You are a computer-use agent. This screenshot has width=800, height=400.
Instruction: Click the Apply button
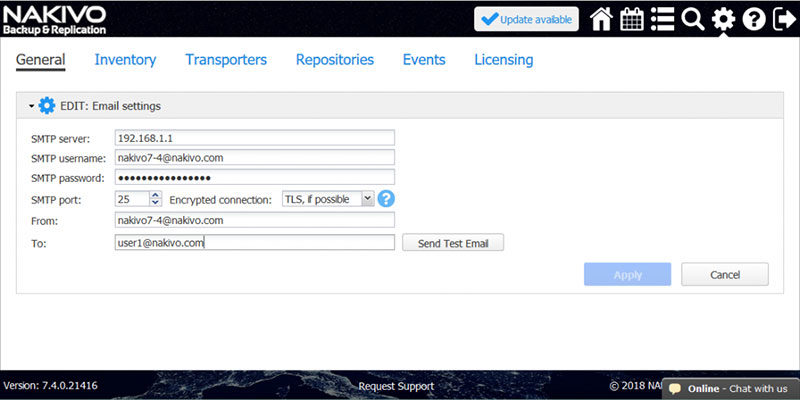(x=628, y=274)
